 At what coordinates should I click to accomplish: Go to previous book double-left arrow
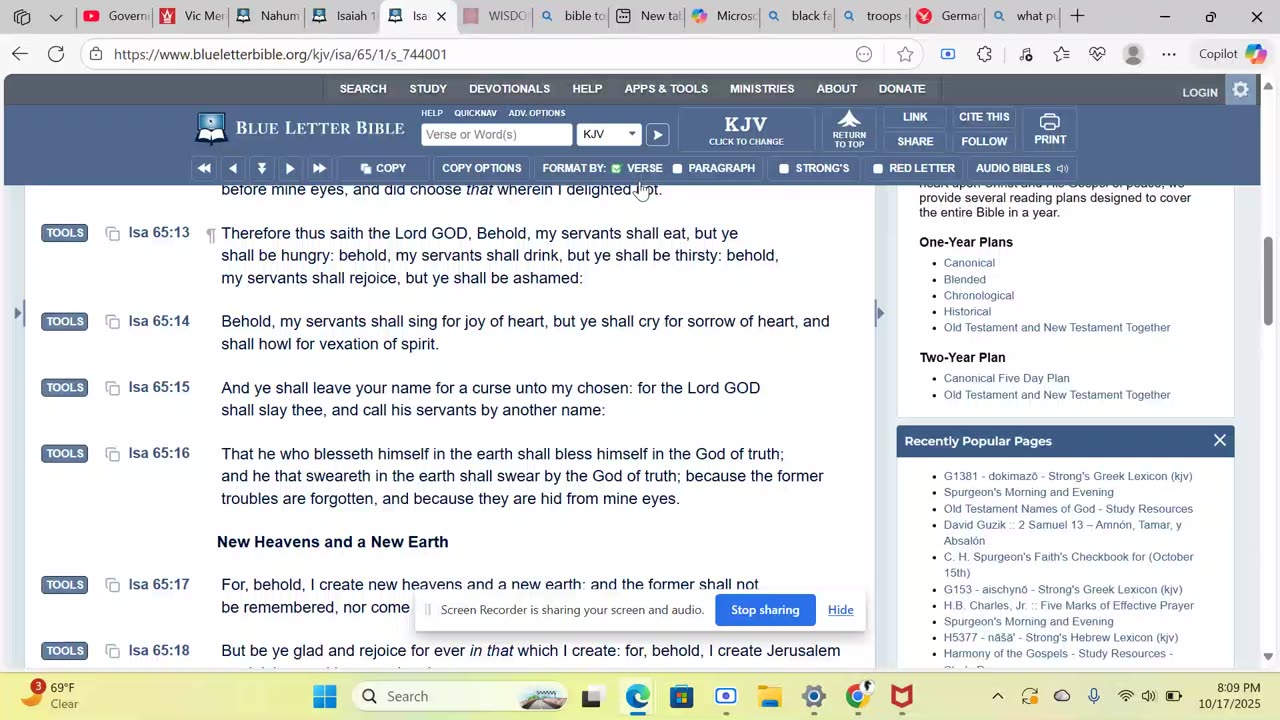(x=204, y=168)
